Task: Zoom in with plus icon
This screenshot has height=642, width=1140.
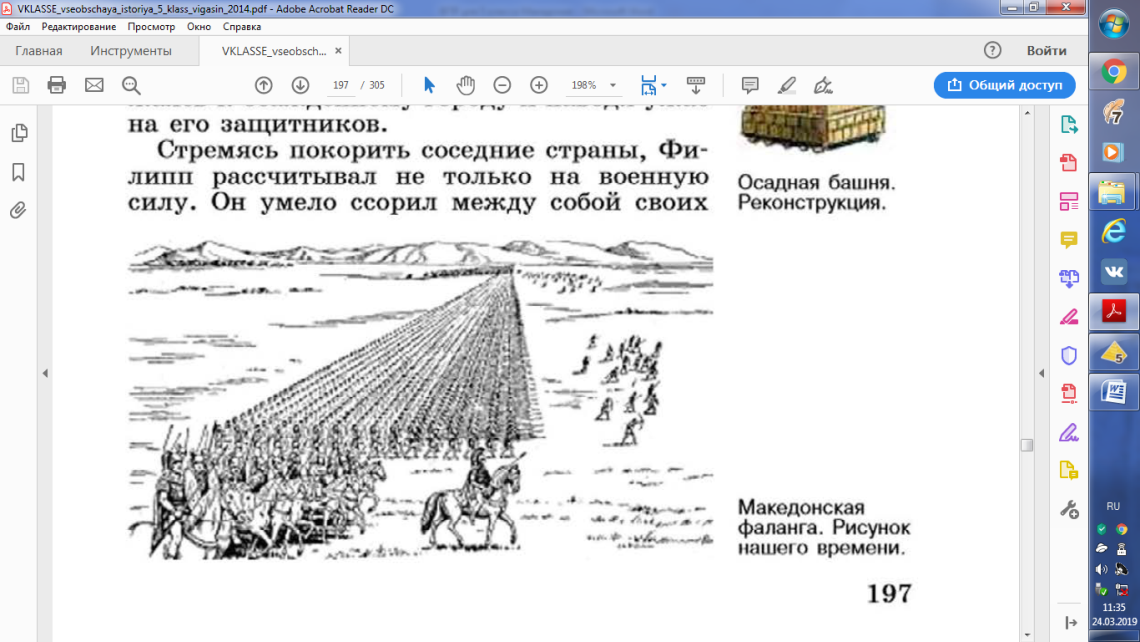Action: click(x=539, y=85)
